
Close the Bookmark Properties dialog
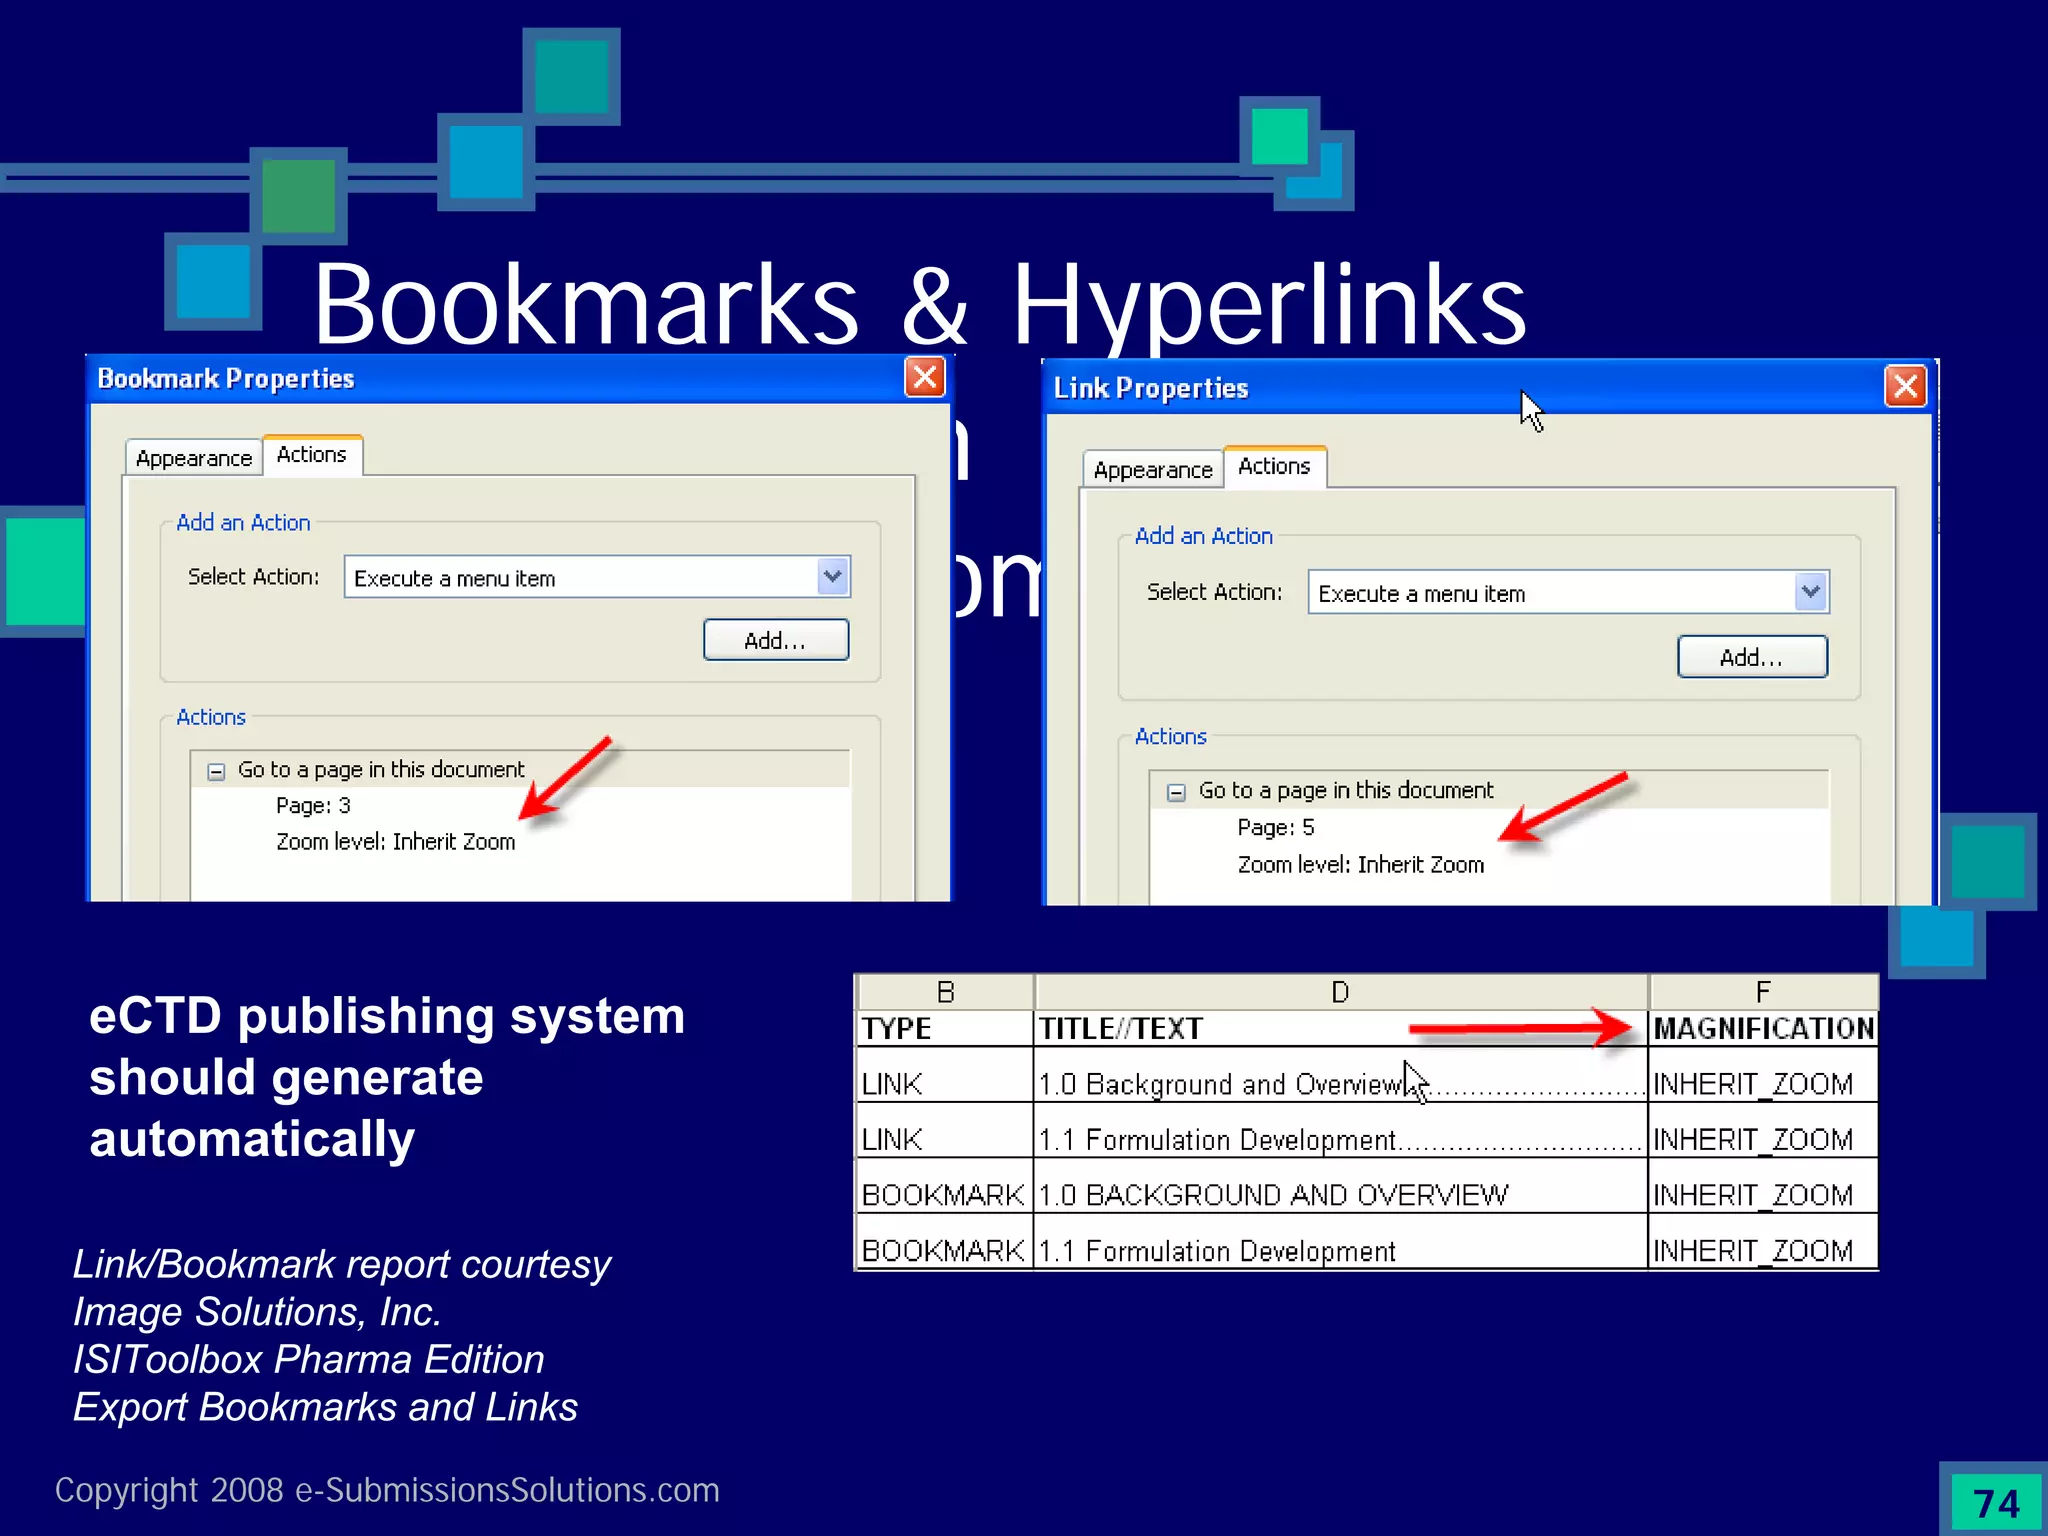point(924,378)
